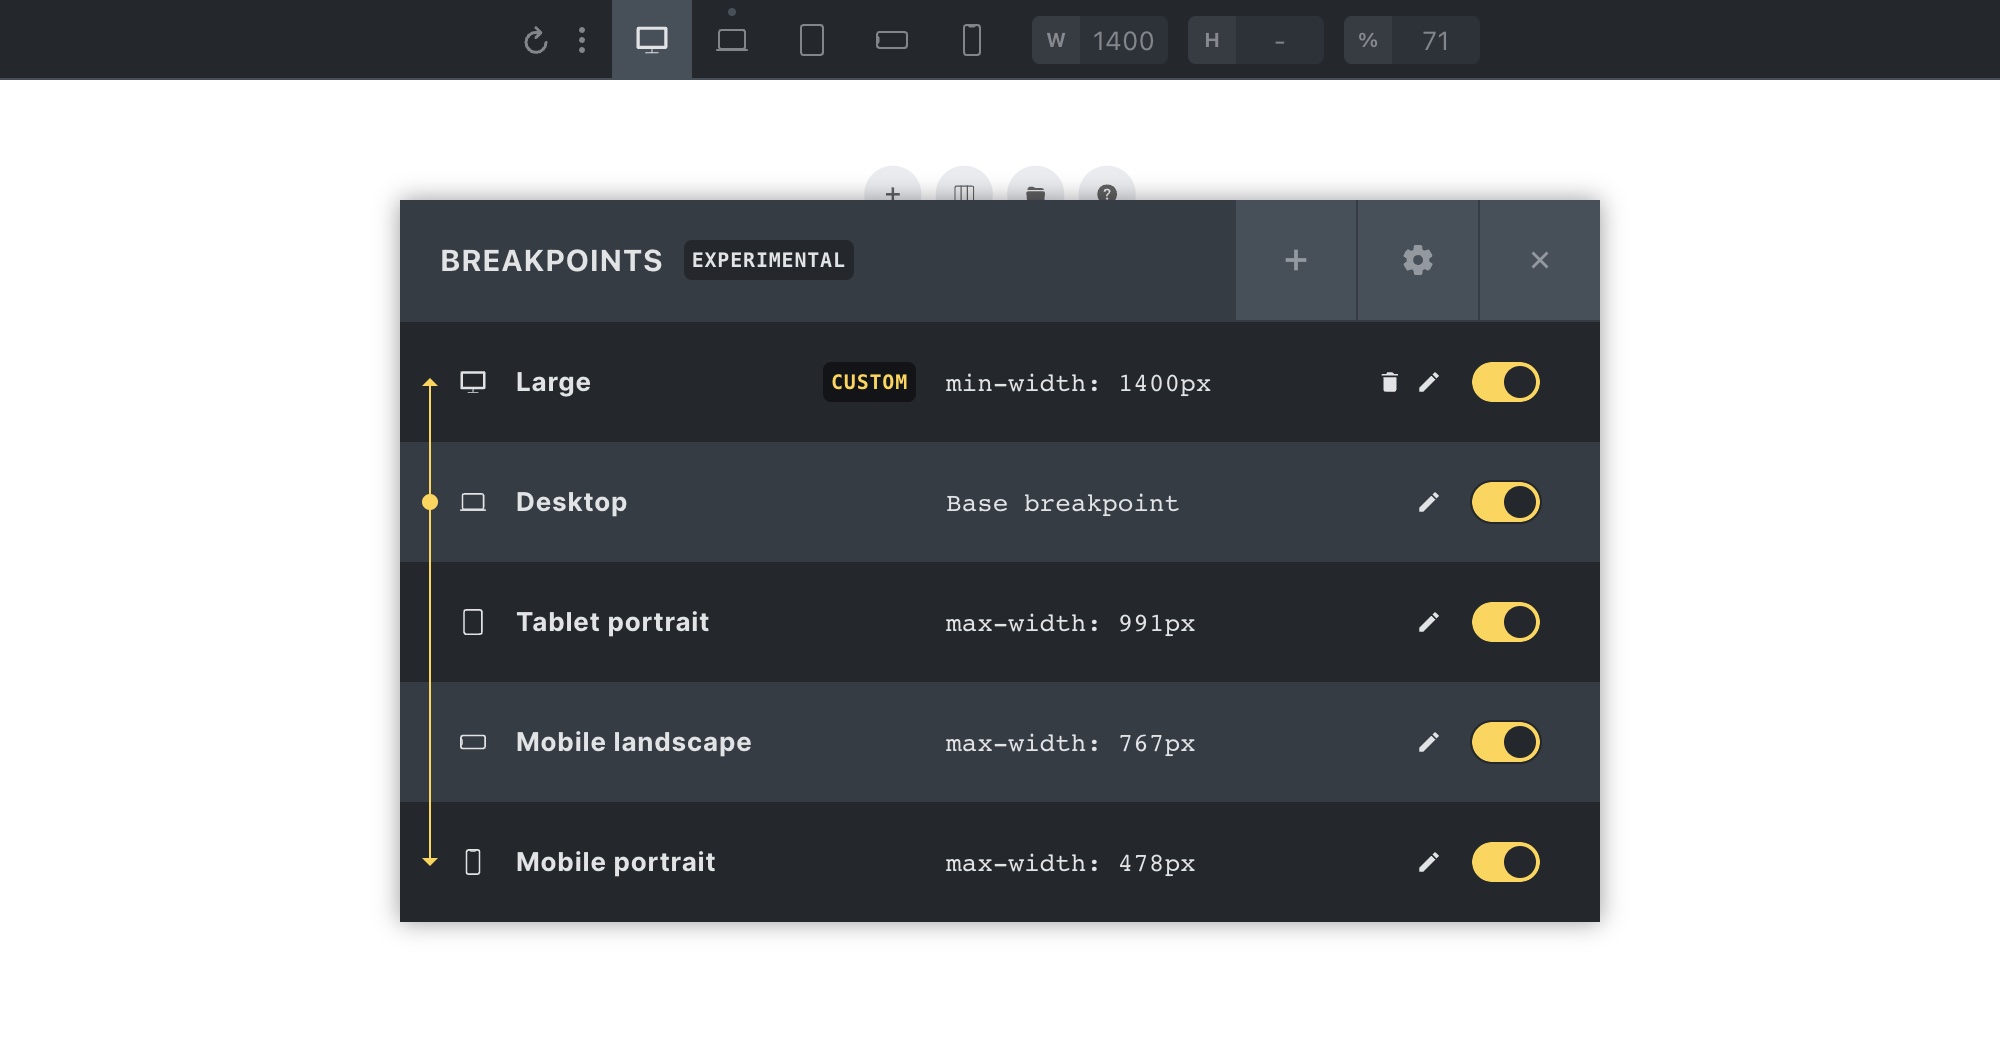The width and height of the screenshot is (2000, 1040).
Task: Turn off the Mobile landscape breakpoint
Action: pyautogui.click(x=1505, y=742)
